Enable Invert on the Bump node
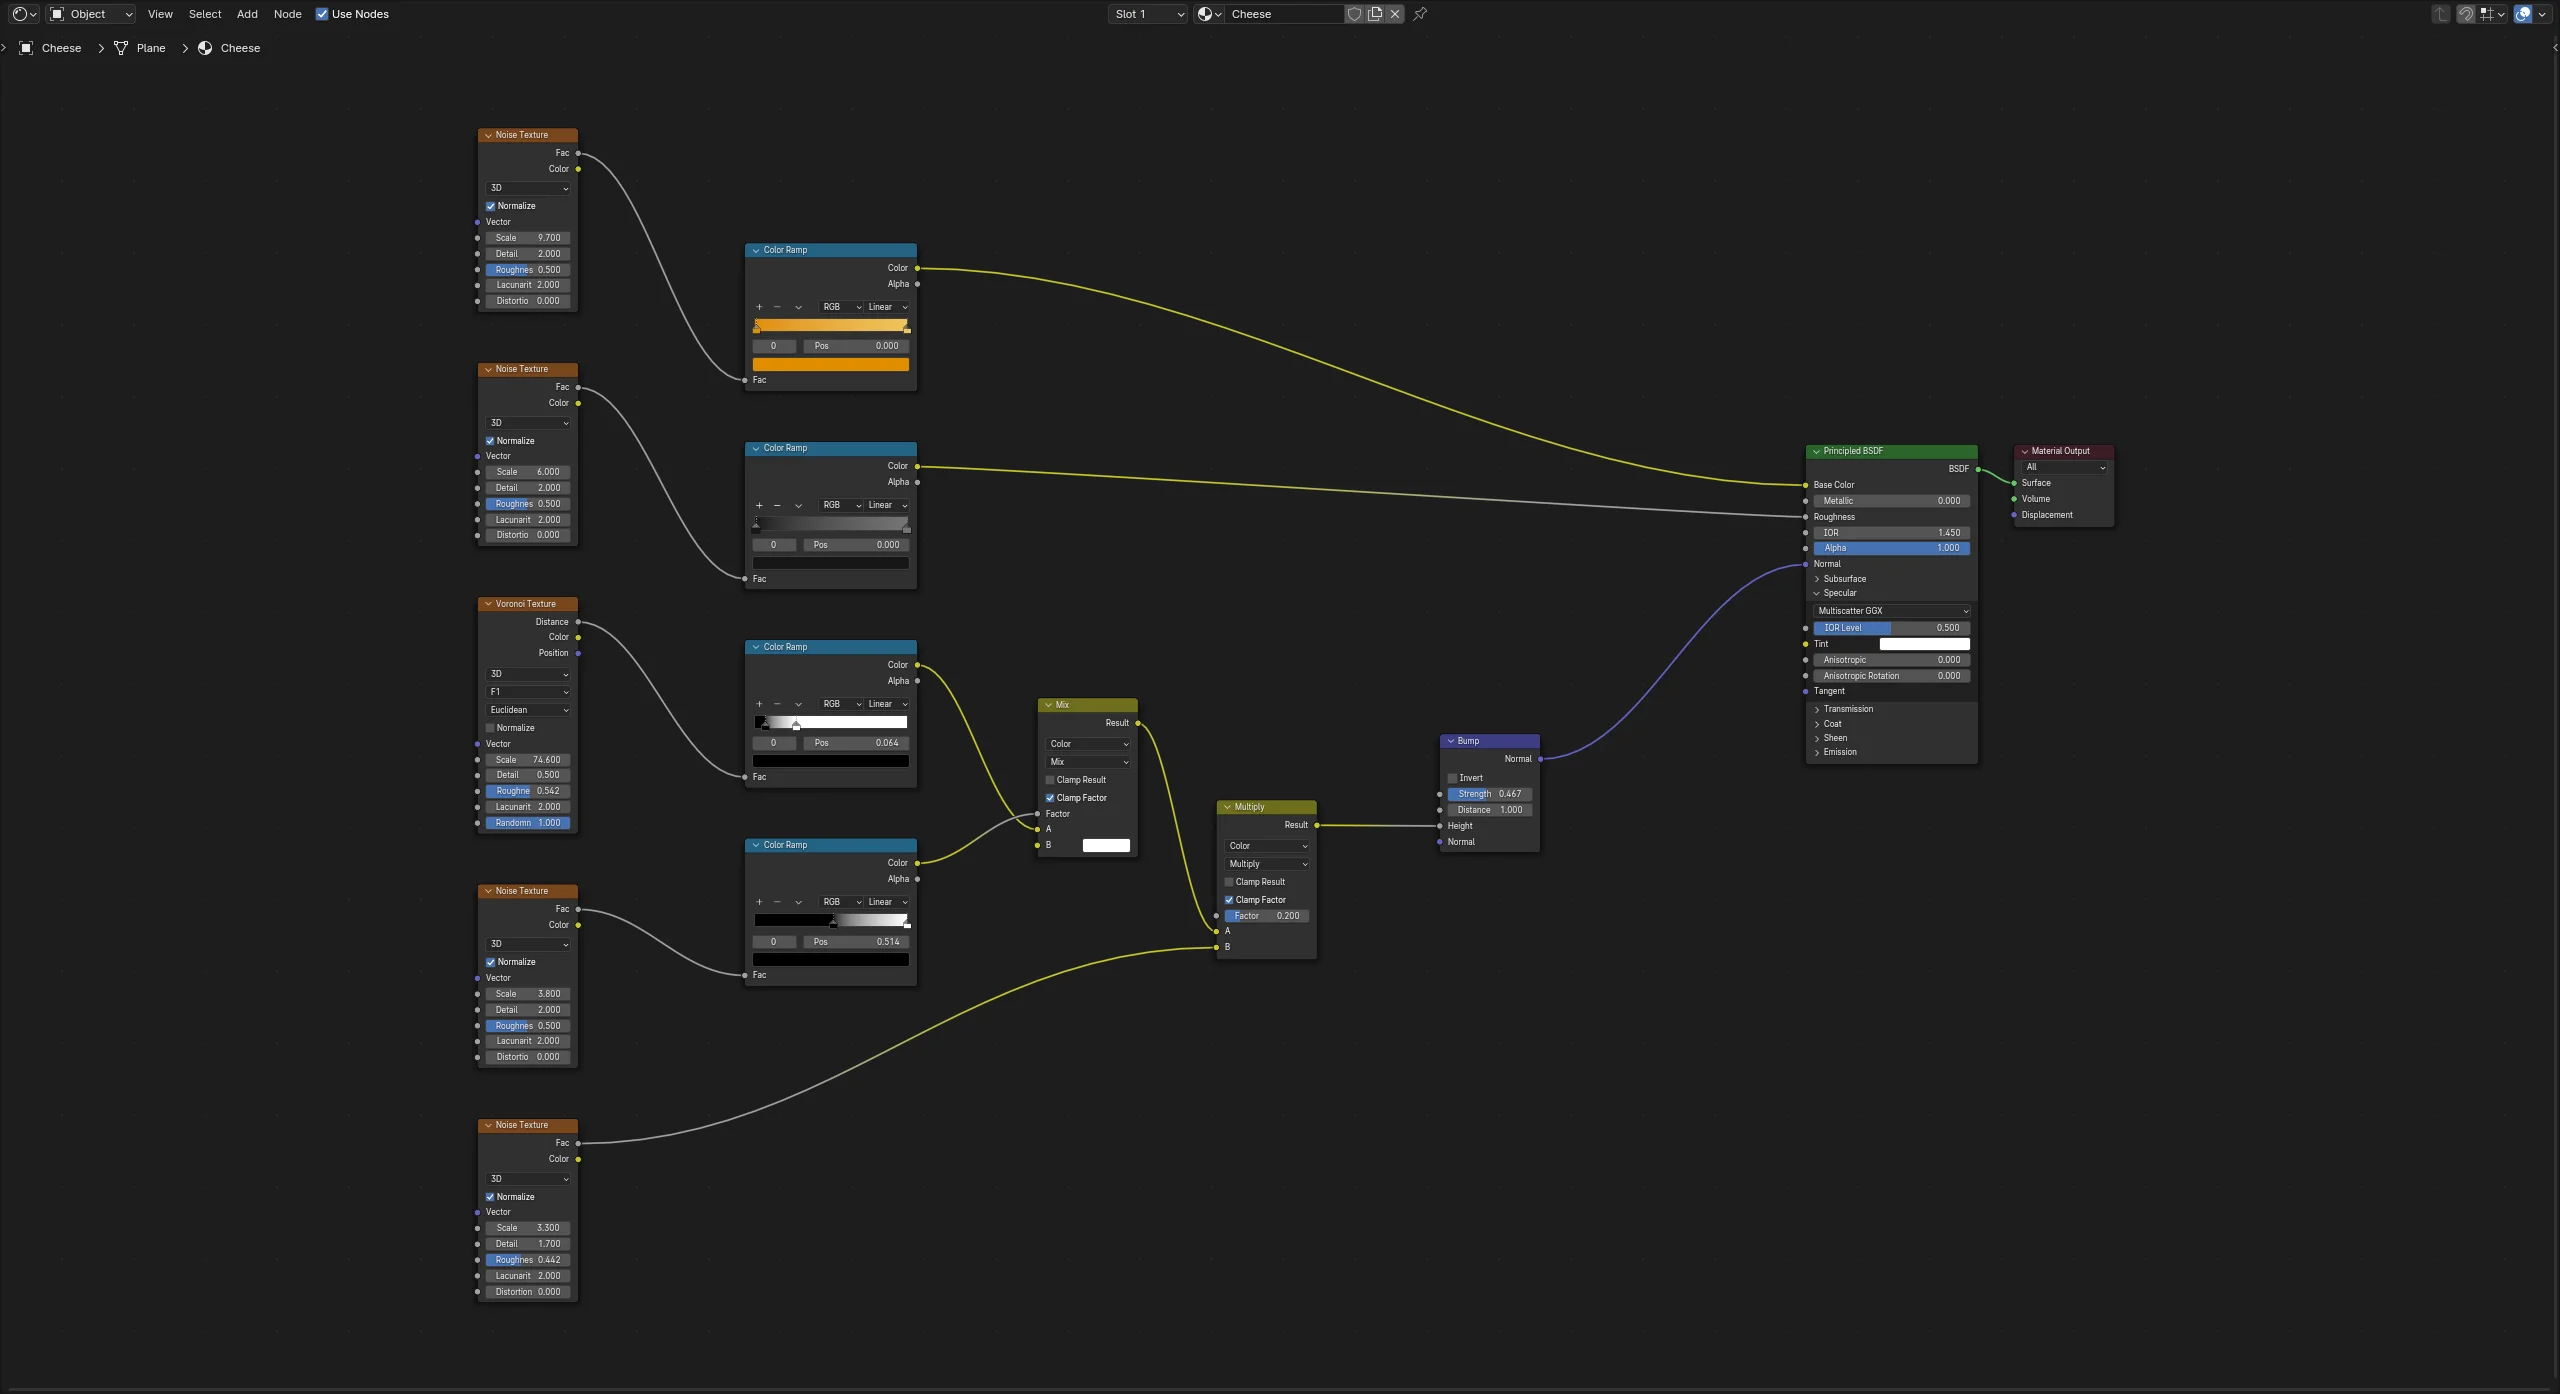 pos(1453,778)
